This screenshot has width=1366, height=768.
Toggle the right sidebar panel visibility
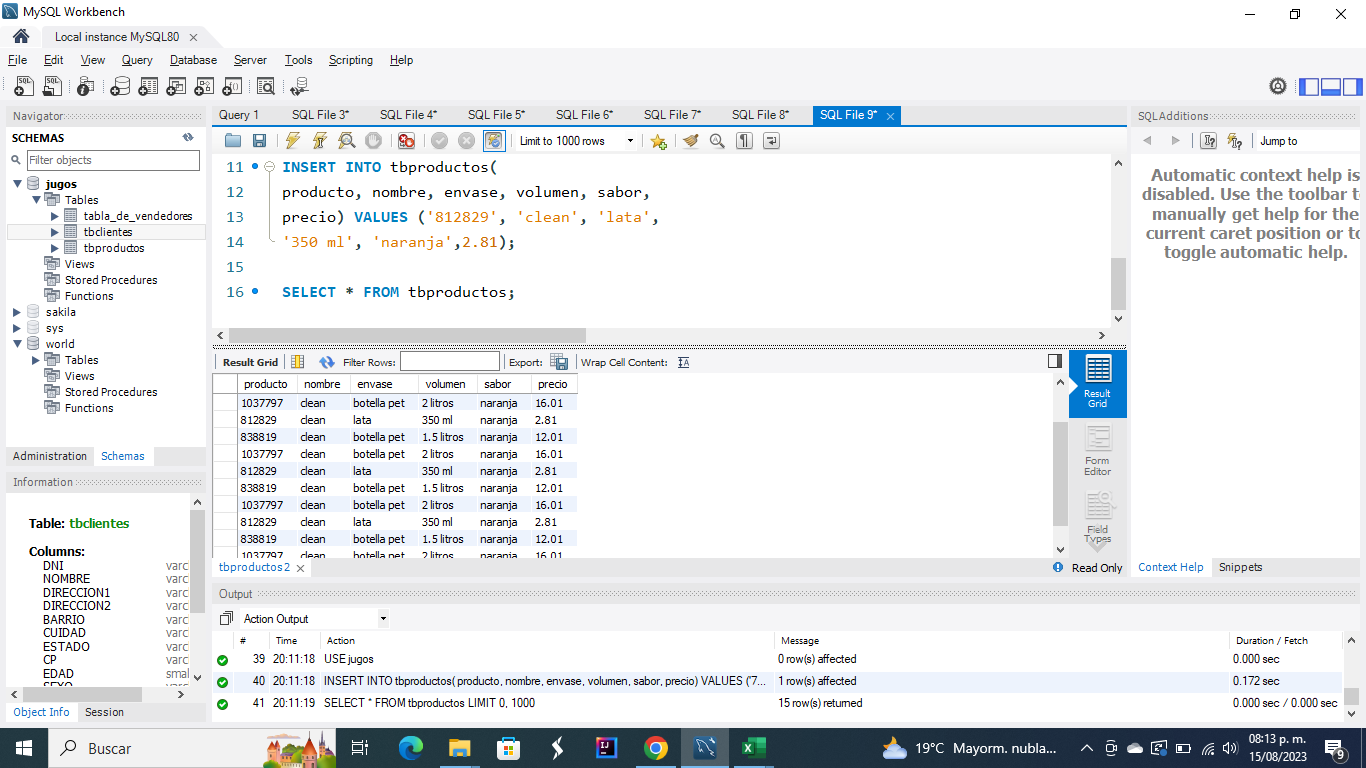[1351, 87]
